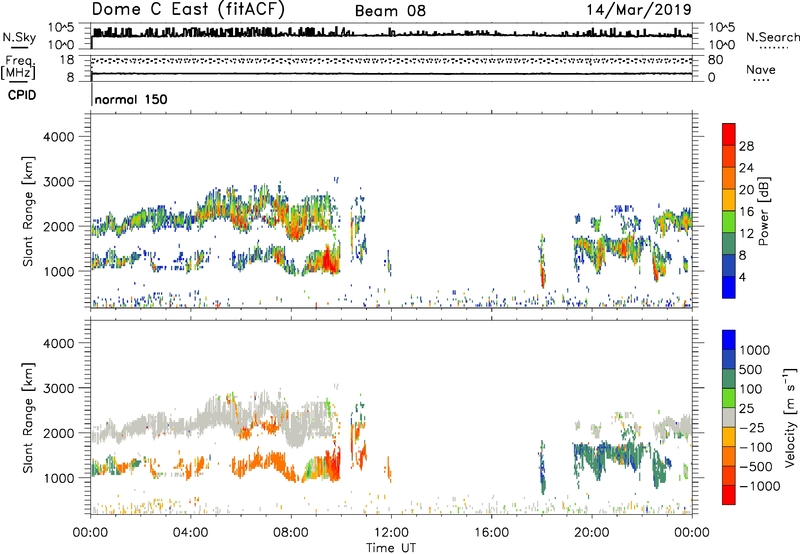This screenshot has height=554, width=800.
Task: Click the '12:00' time tick label
Action: pyautogui.click(x=391, y=533)
